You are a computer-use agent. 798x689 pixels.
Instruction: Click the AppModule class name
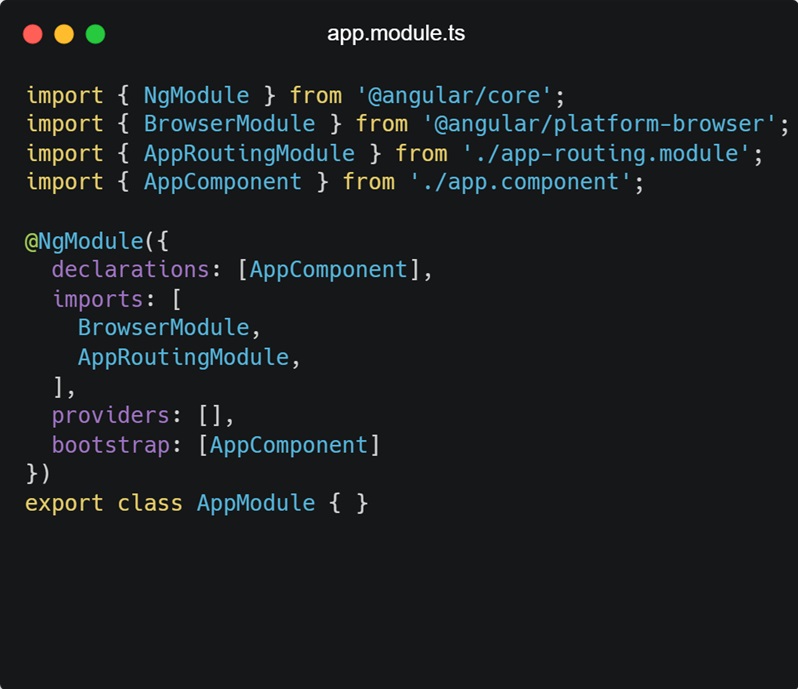256,502
